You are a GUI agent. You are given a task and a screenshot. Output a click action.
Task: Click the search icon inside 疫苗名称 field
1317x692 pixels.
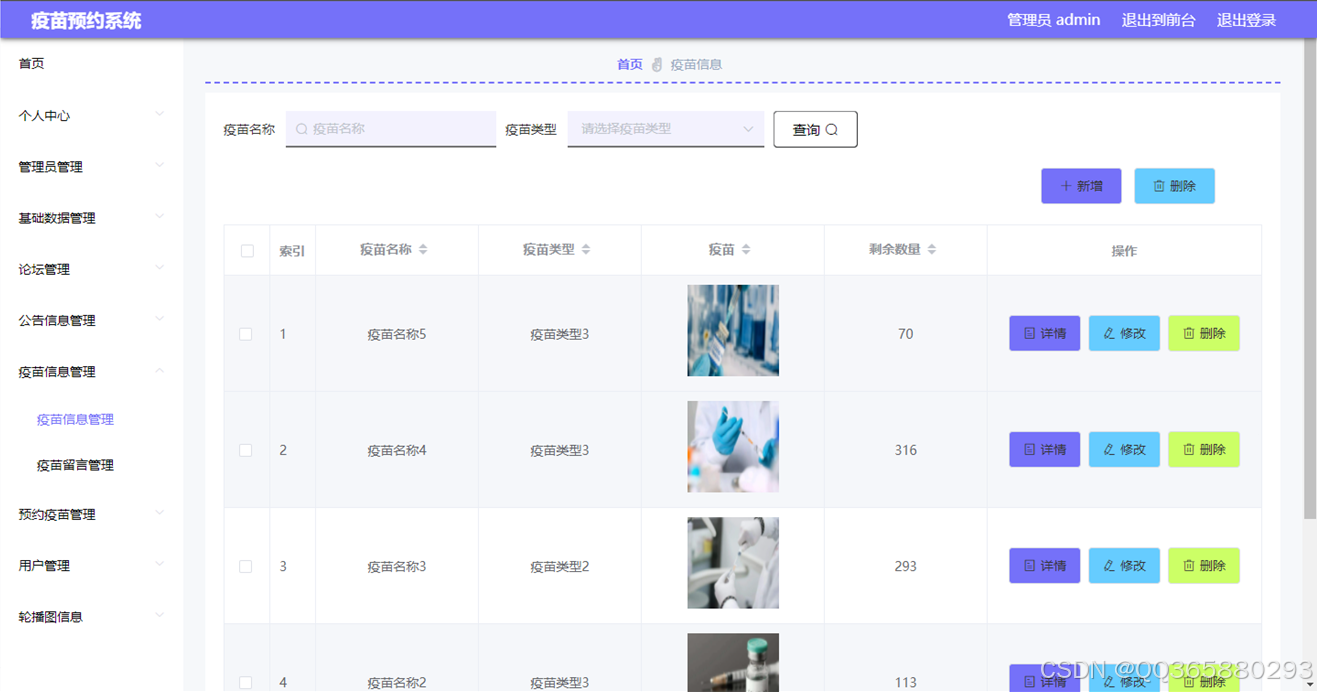pyautogui.click(x=302, y=129)
